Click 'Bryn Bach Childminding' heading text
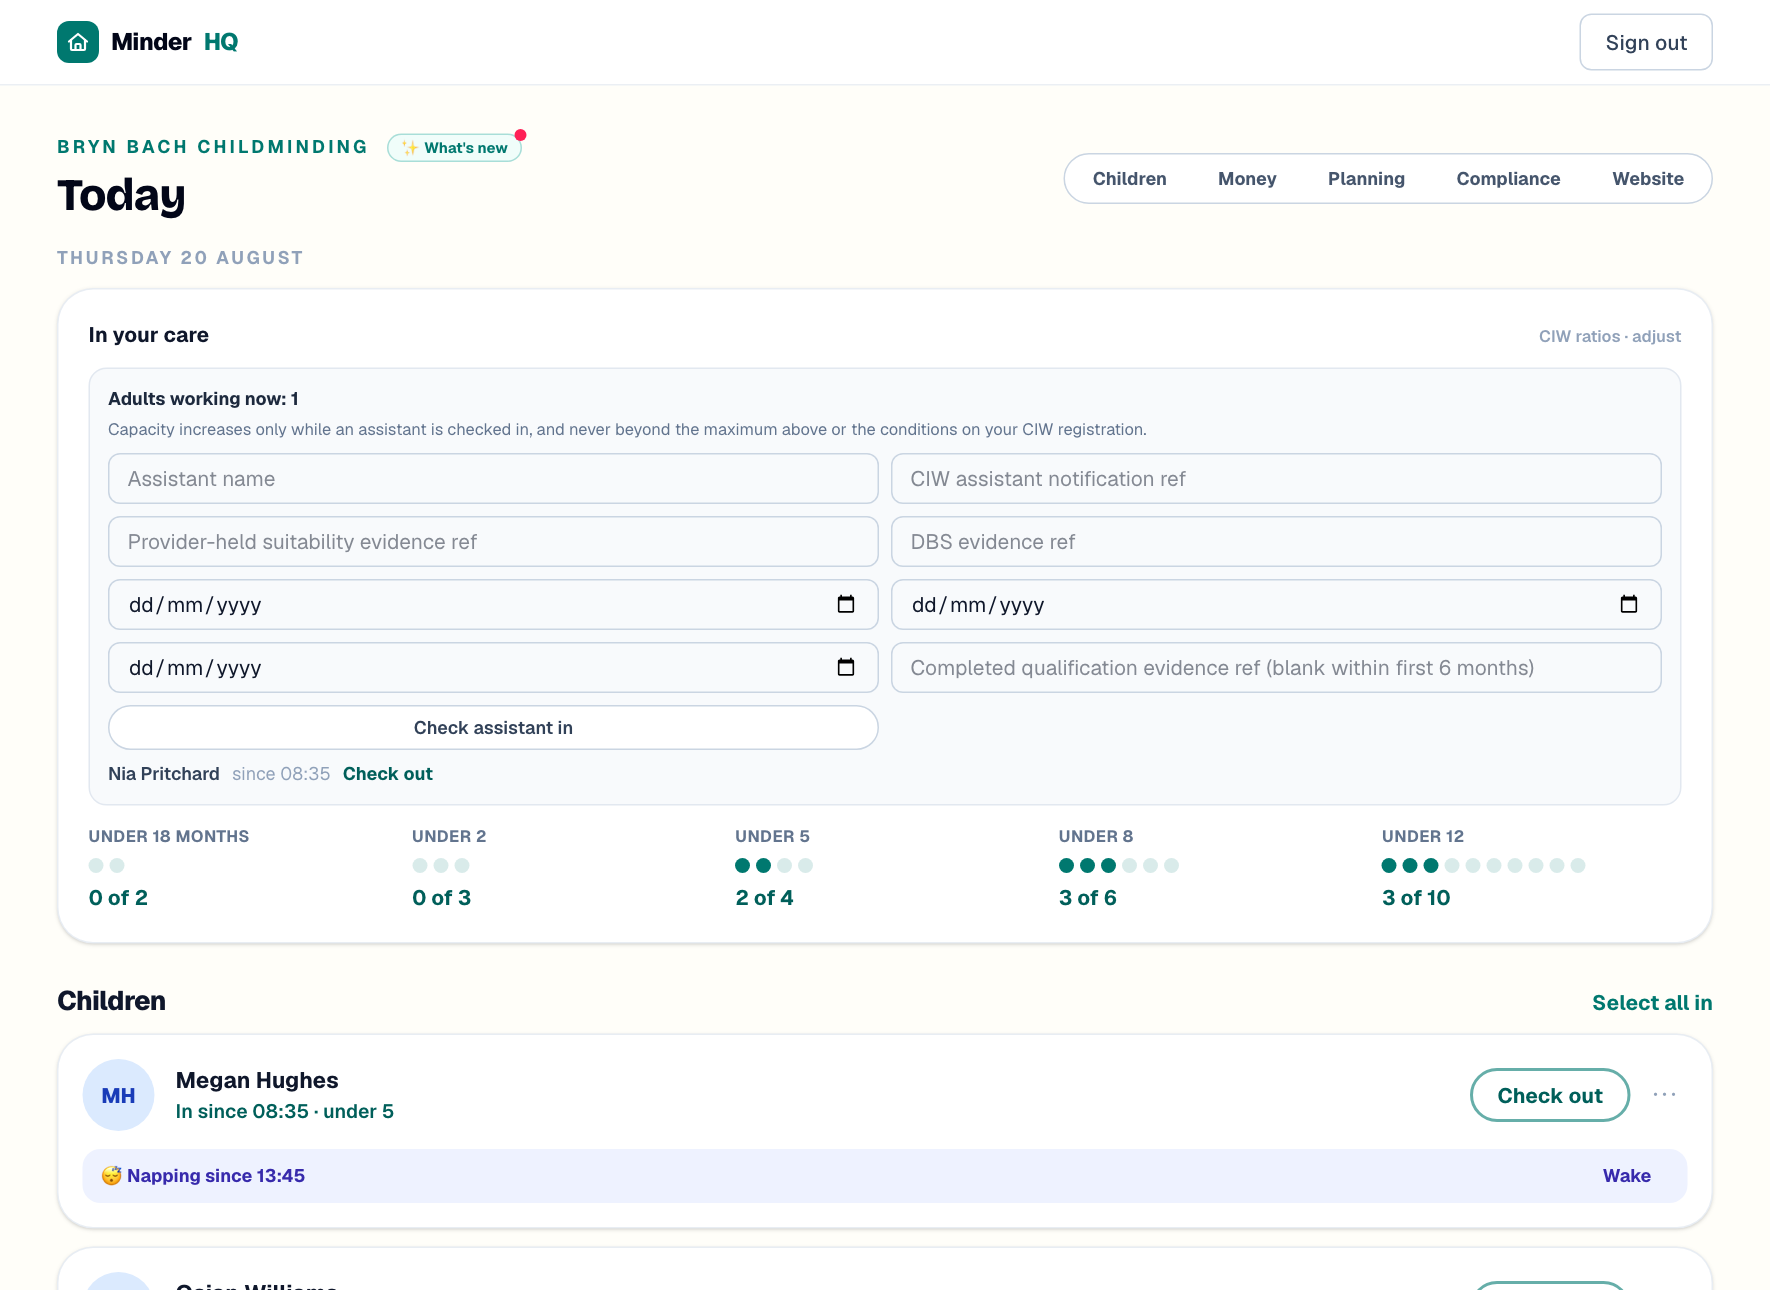Viewport: 1770px width, 1290px height. (213, 147)
